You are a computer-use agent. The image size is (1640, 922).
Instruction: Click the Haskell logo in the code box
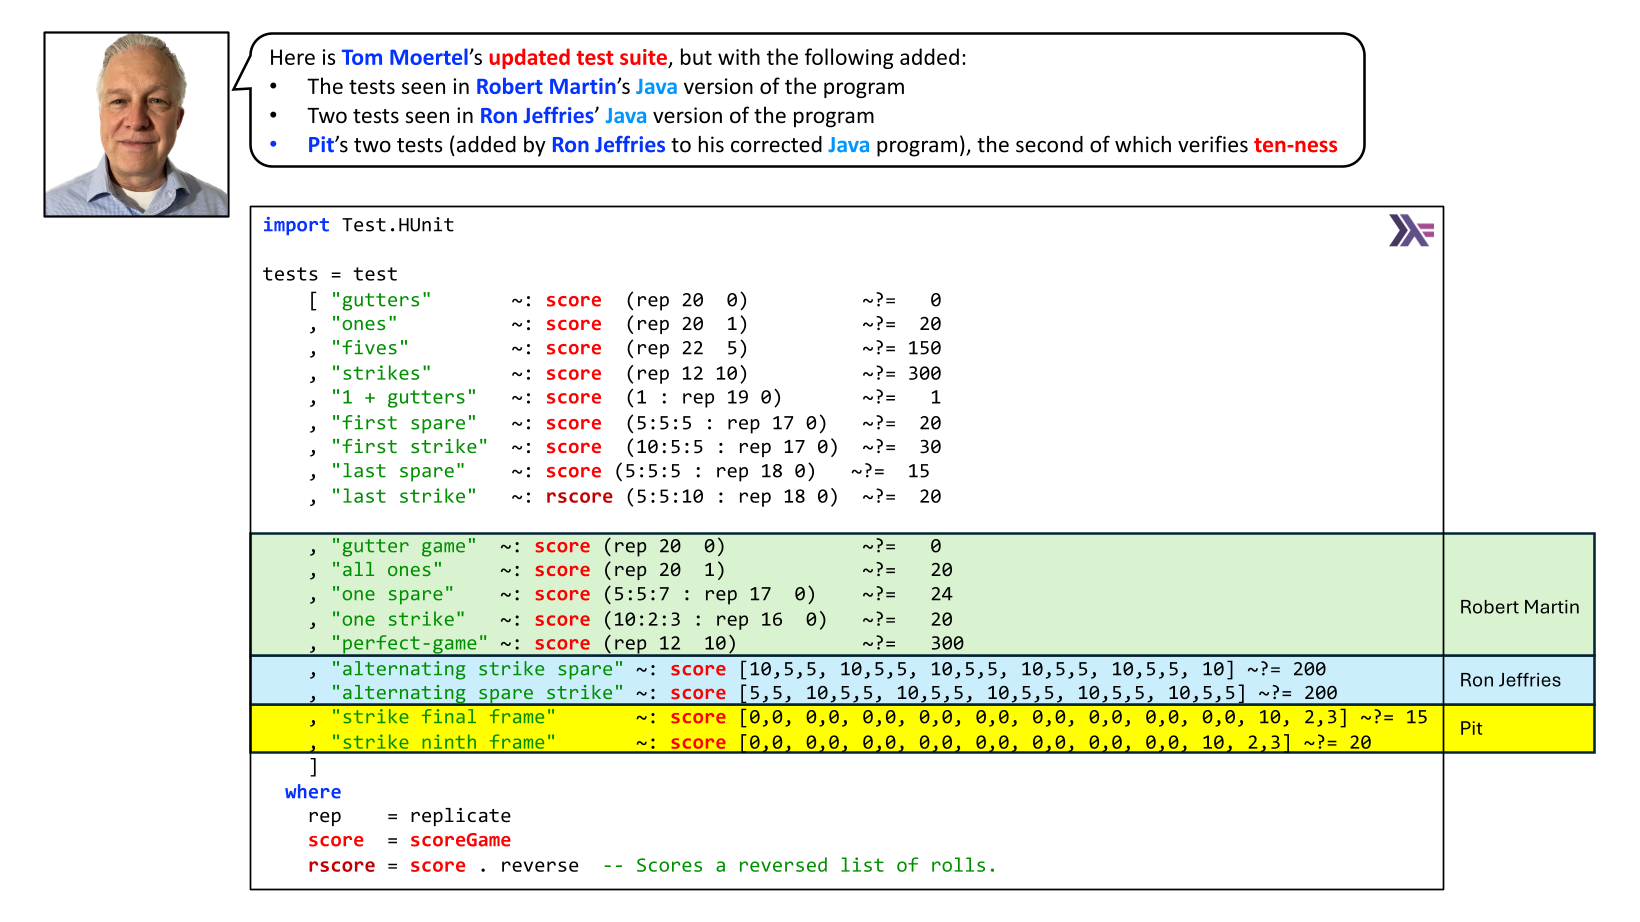coord(1411,231)
